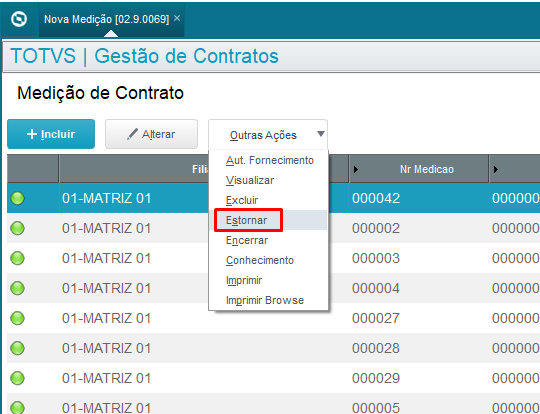Click green status icon for row 000042
The height and width of the screenshot is (414, 540).
(18, 198)
